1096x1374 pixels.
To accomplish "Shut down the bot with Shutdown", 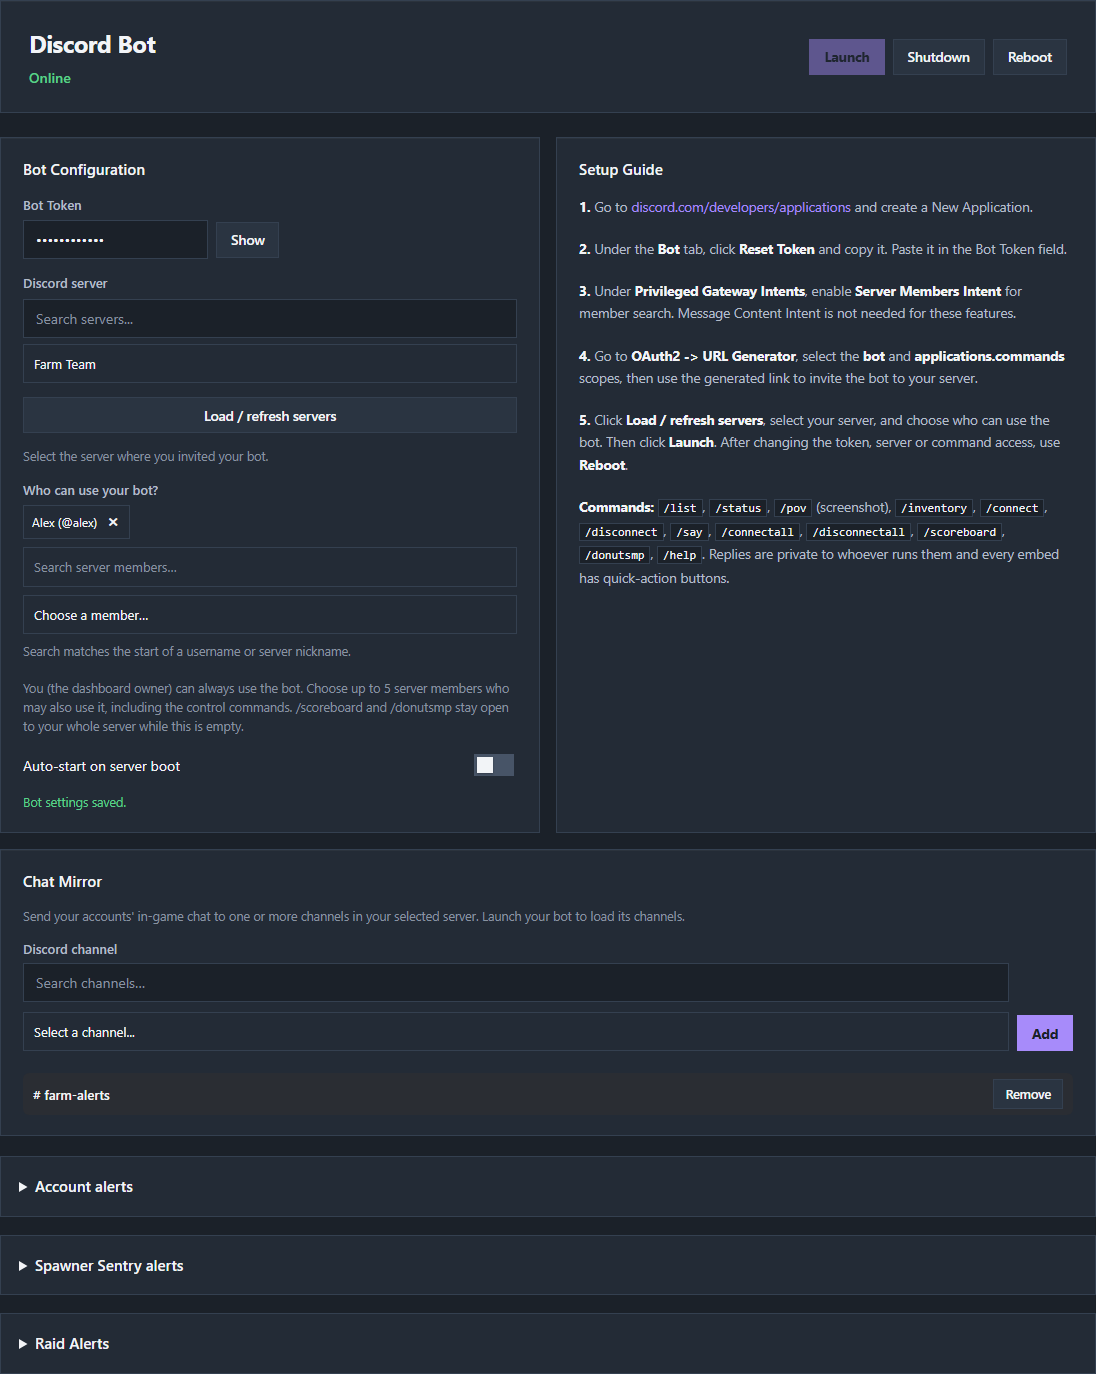I will pyautogui.click(x=938, y=57).
